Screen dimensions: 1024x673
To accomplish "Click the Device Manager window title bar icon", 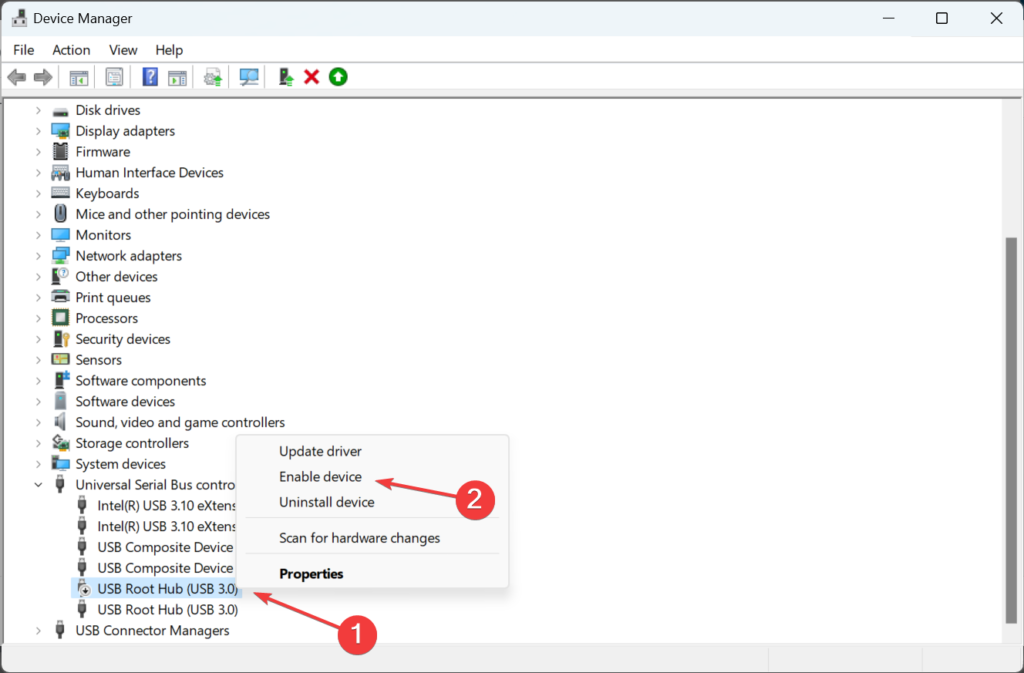I will pos(18,17).
